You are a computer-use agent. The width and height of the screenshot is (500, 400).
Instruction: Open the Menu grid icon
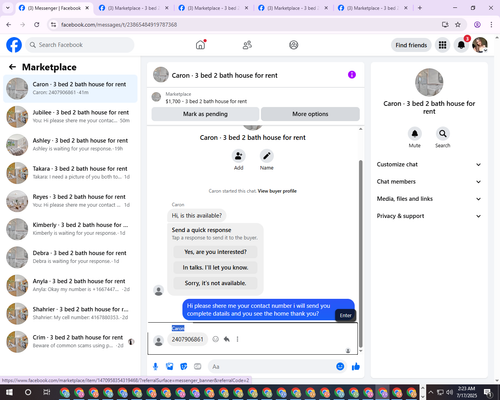click(x=442, y=45)
